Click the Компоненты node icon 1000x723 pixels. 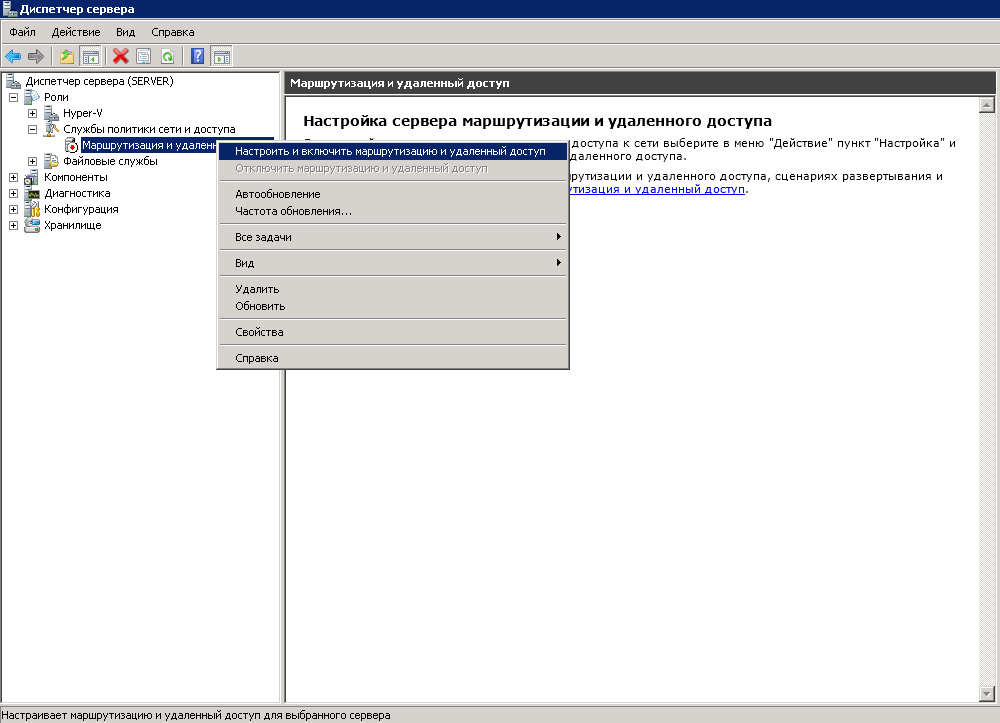coord(32,177)
